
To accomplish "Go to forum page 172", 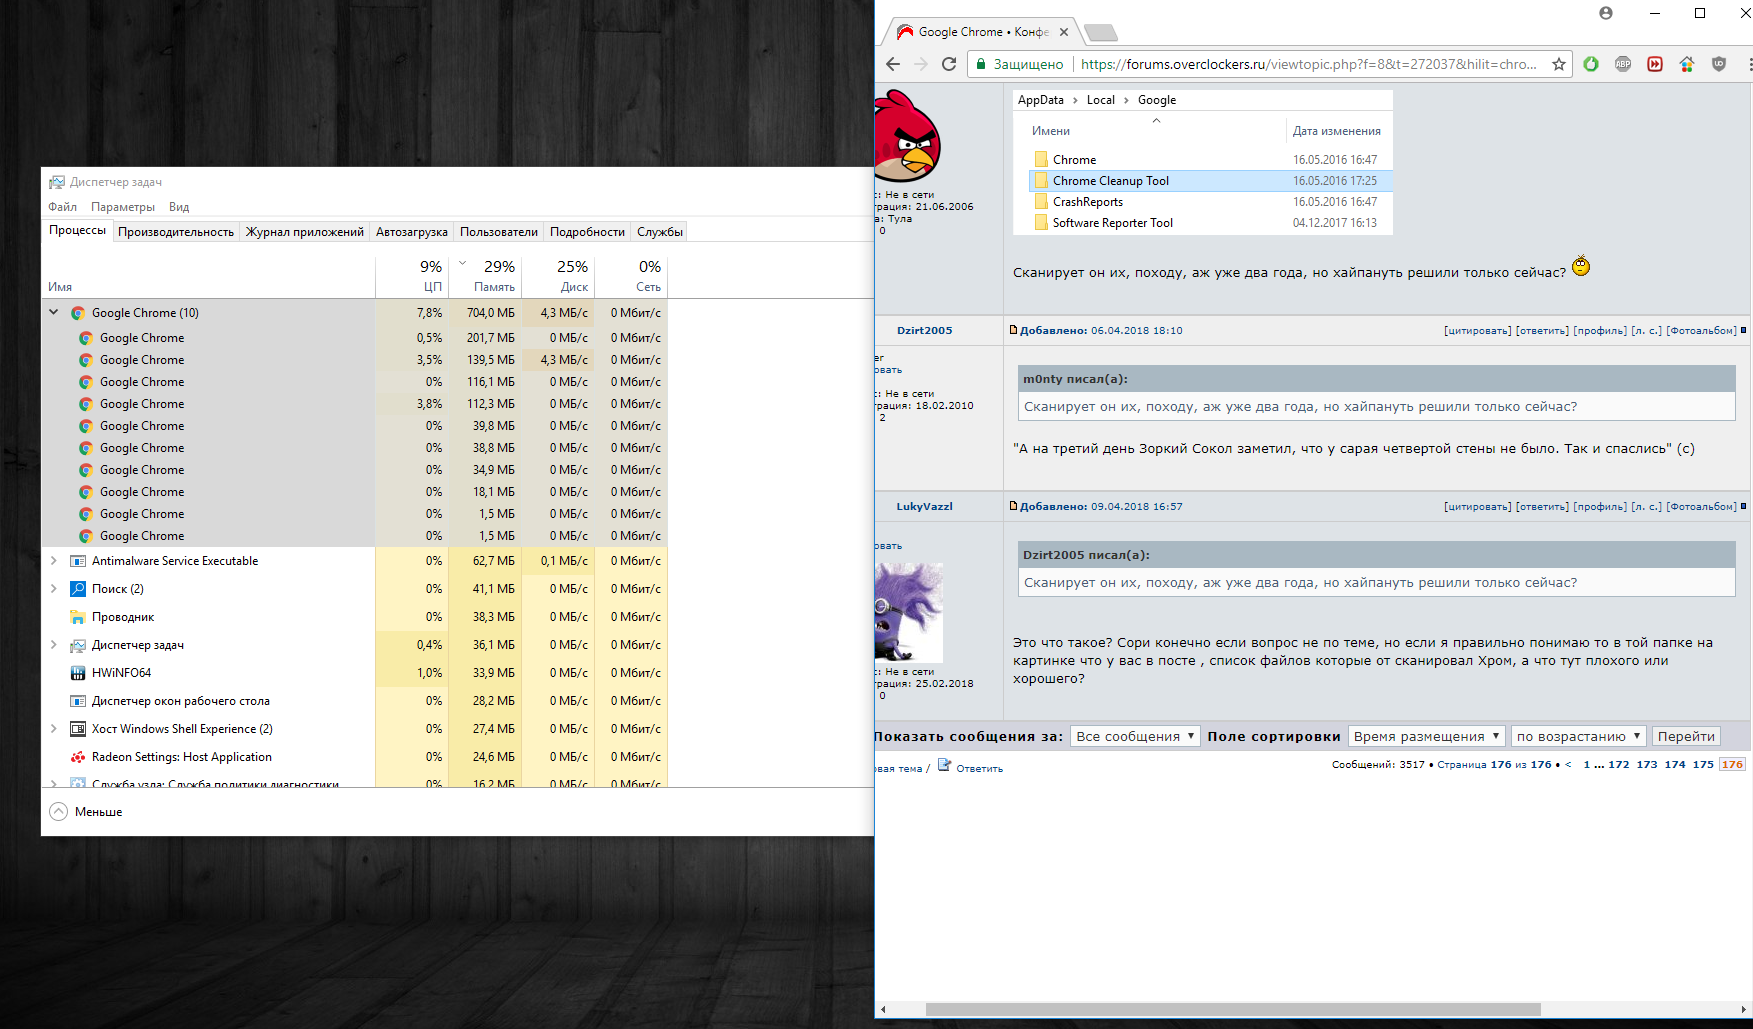I will click(1619, 764).
